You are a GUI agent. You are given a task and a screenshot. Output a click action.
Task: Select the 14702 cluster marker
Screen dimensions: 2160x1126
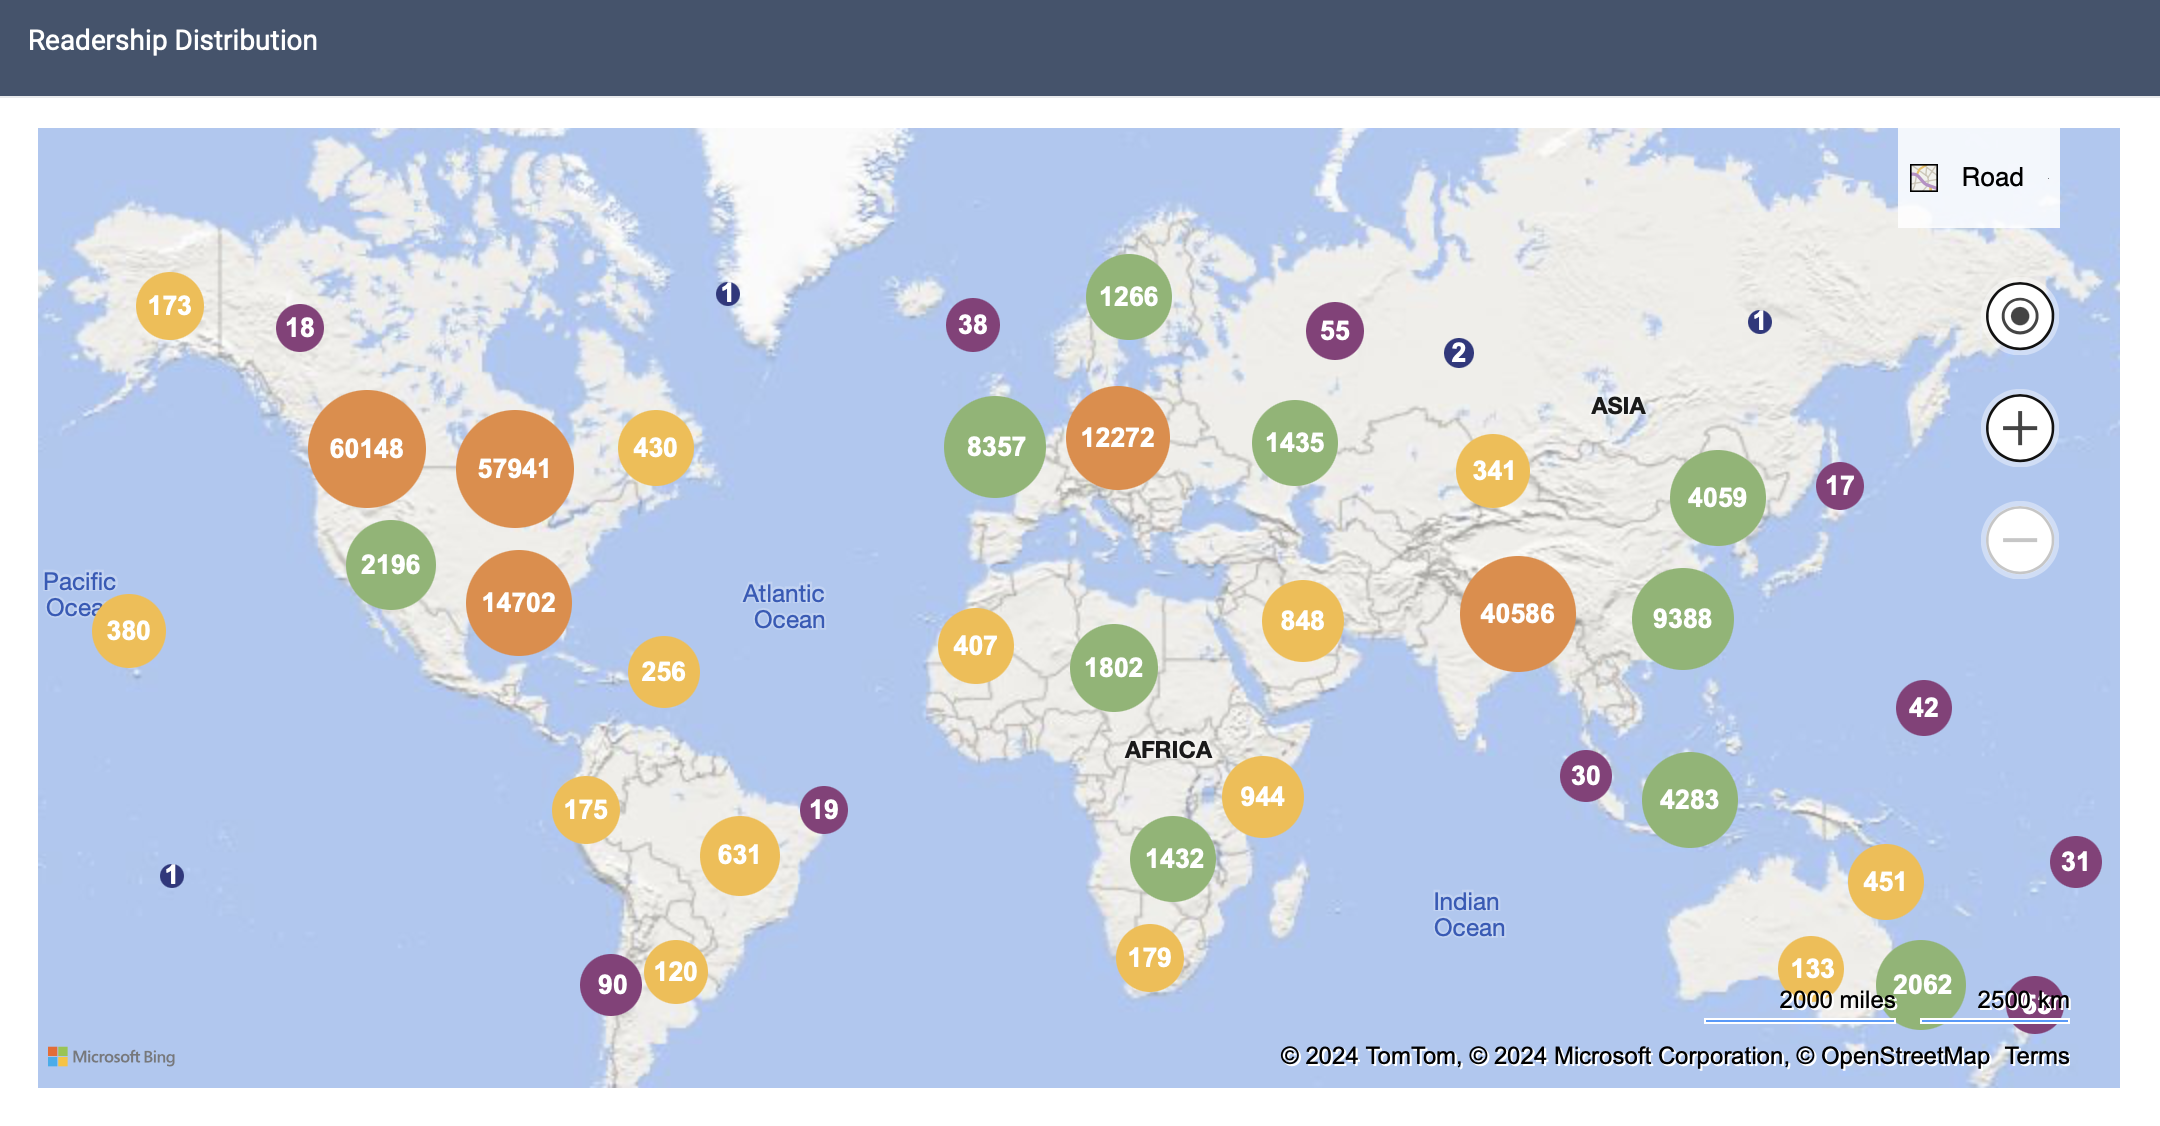[518, 603]
